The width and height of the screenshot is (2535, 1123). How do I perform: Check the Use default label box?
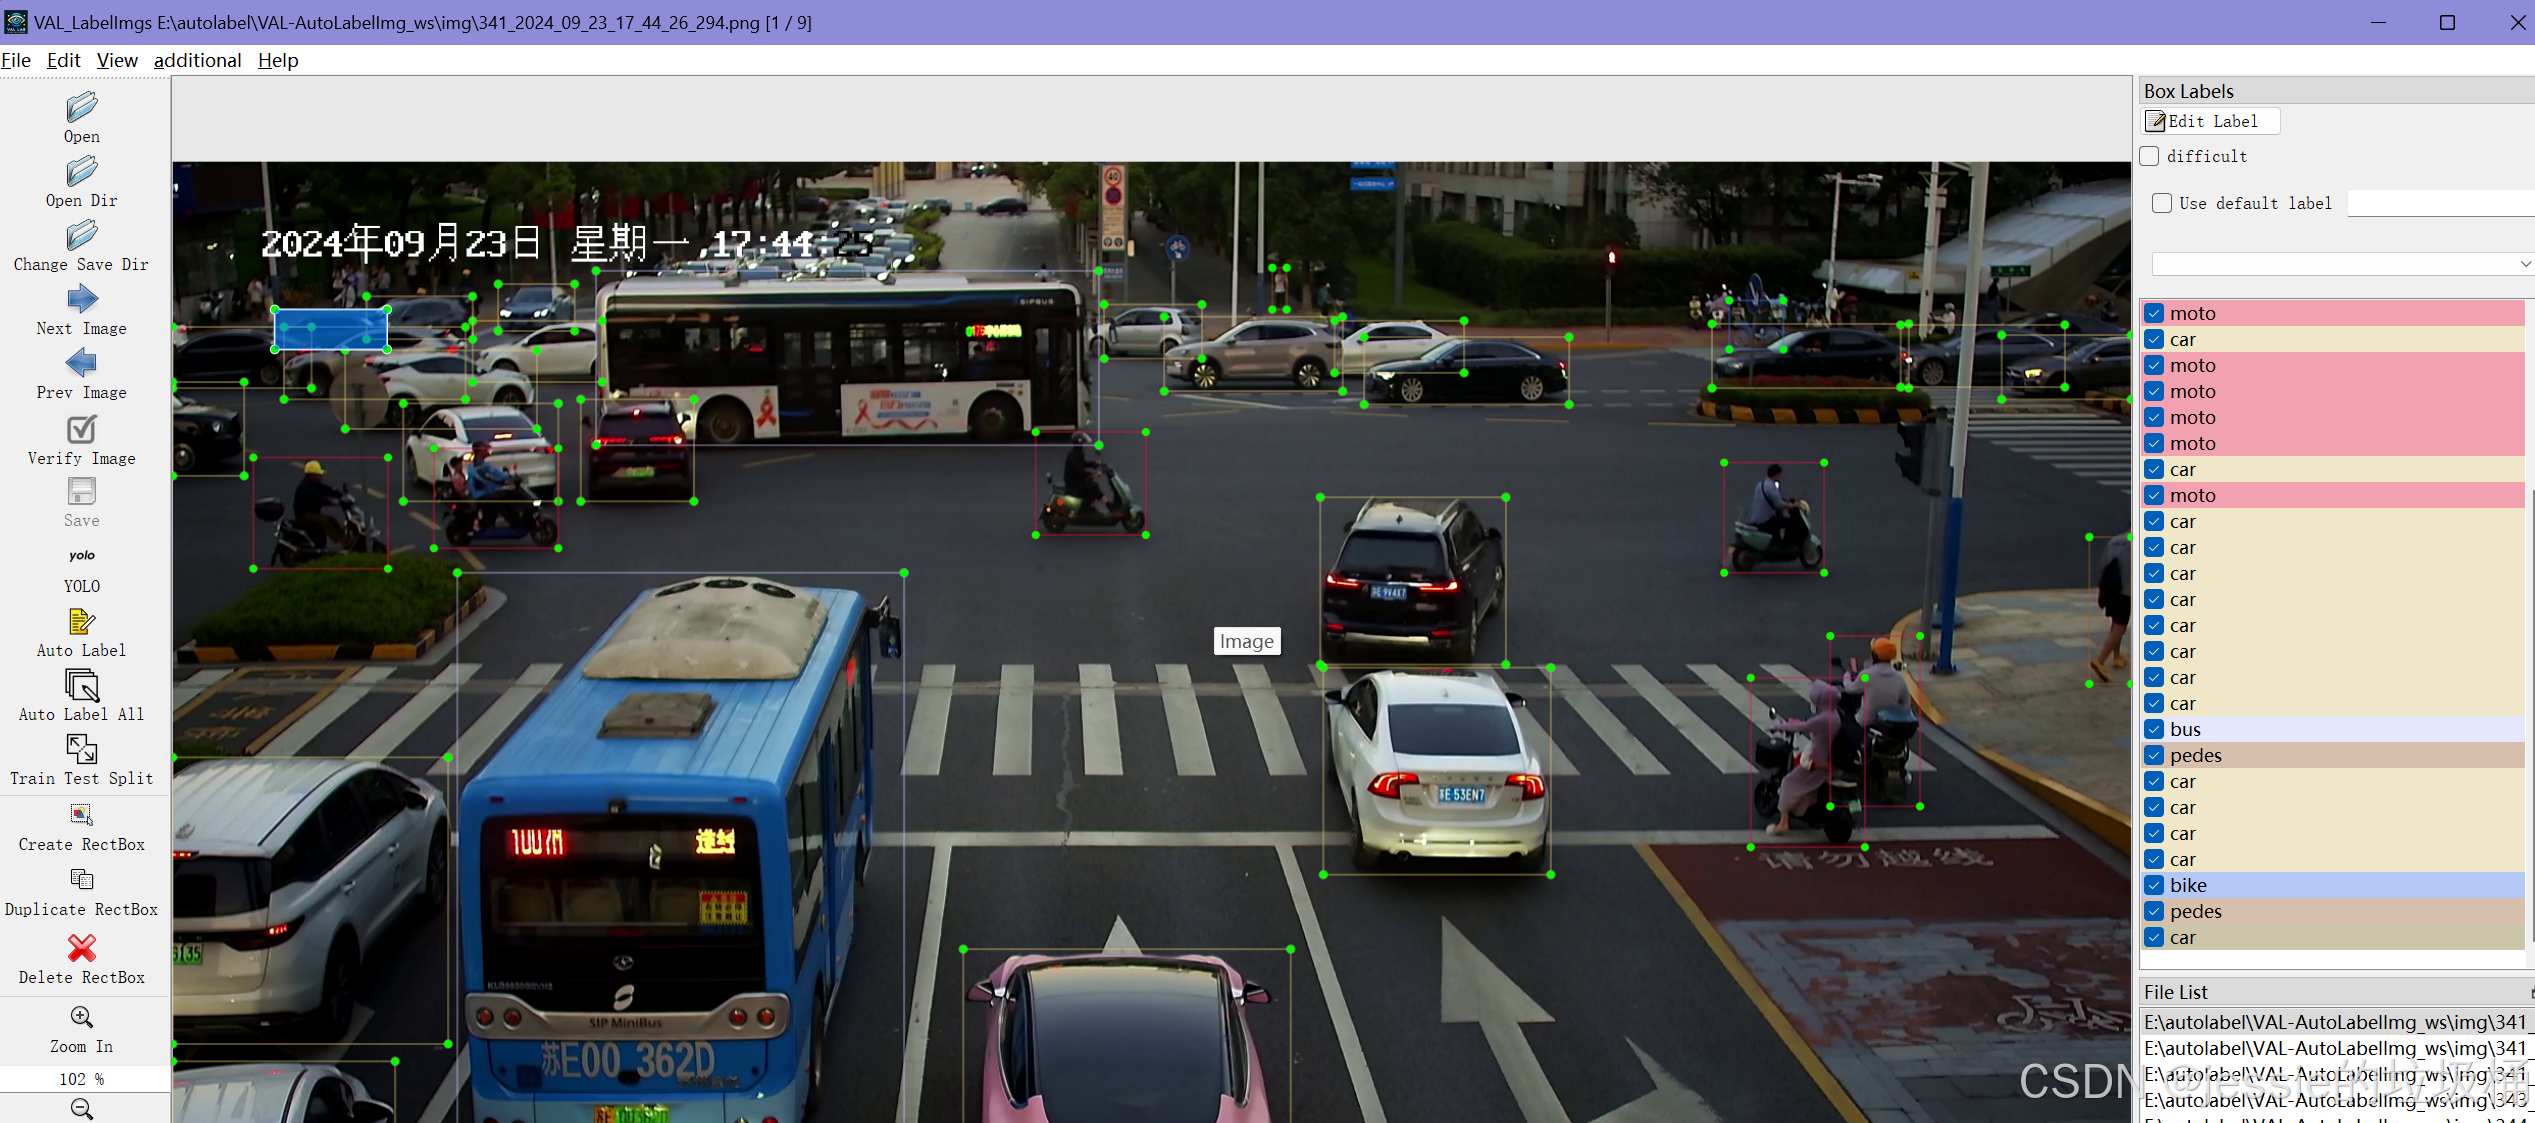pos(2162,203)
